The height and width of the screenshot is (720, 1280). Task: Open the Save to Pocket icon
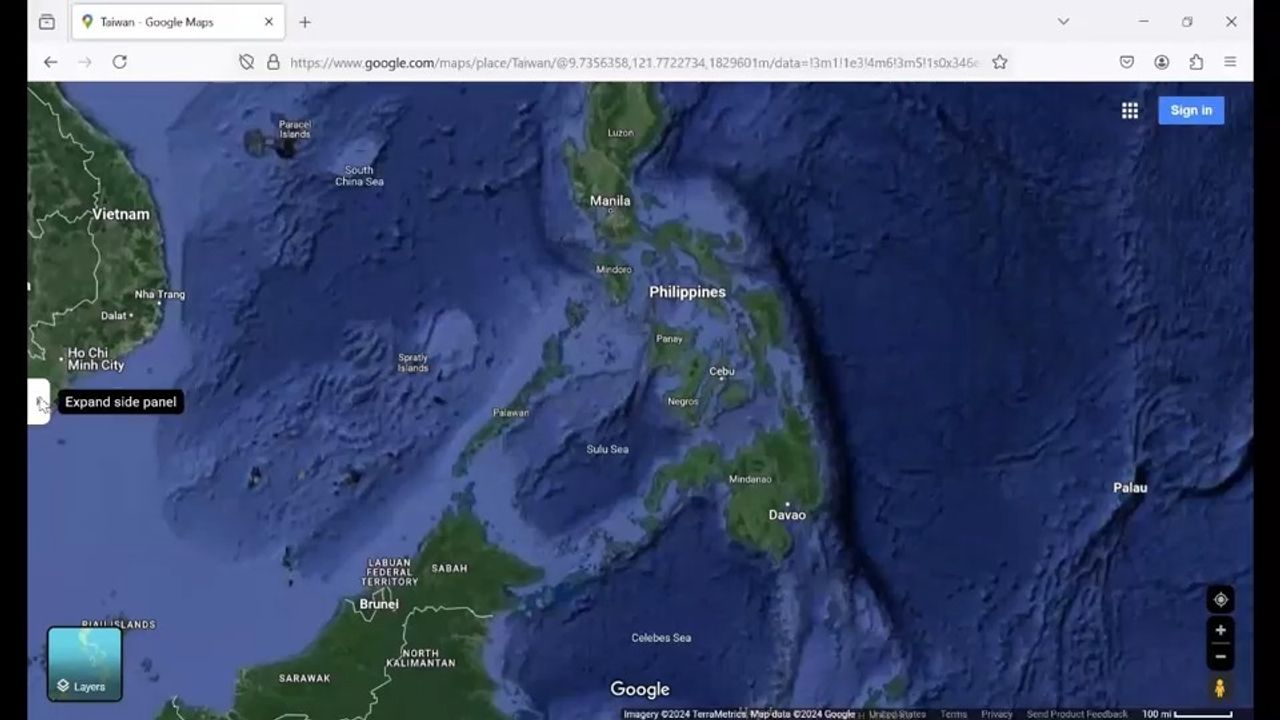pyautogui.click(x=1126, y=62)
